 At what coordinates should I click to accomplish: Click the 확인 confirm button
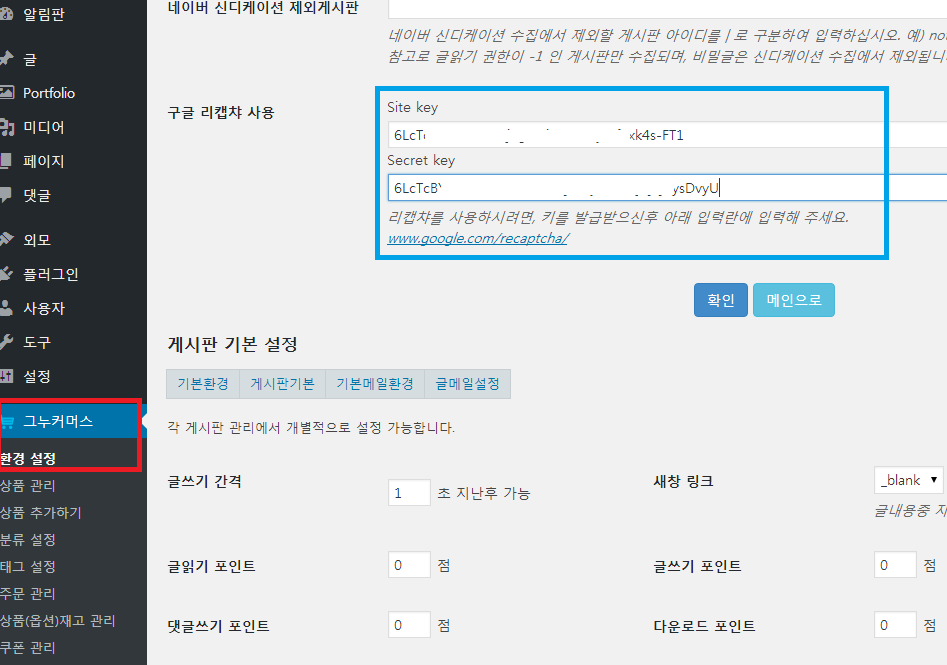(721, 300)
